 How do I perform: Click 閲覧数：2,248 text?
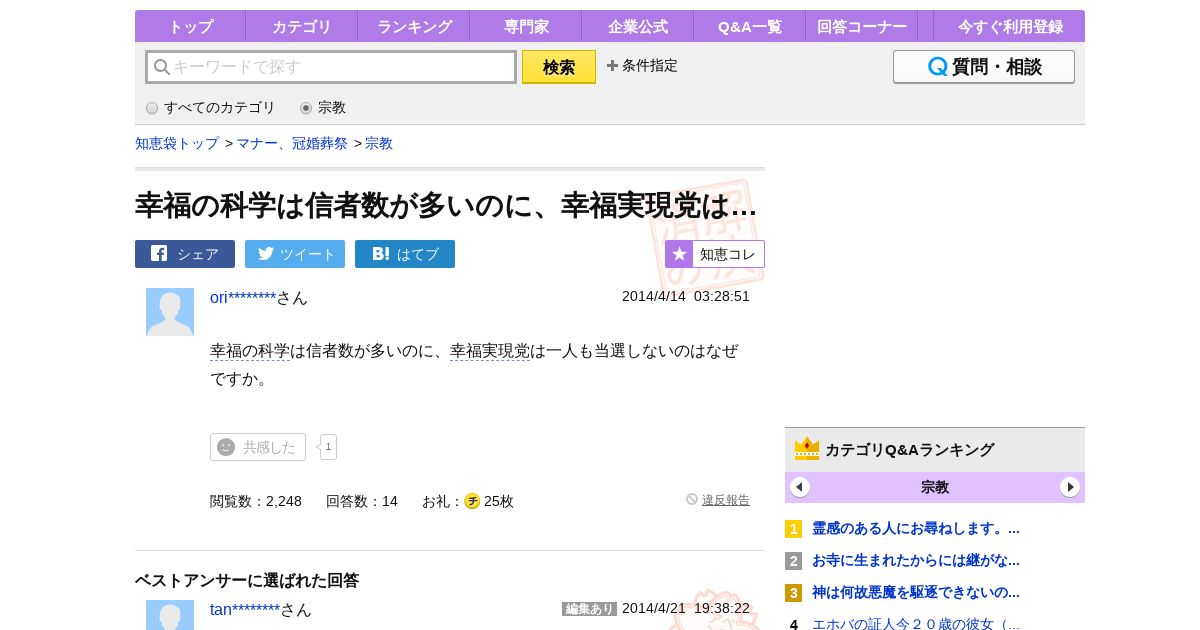[256, 501]
